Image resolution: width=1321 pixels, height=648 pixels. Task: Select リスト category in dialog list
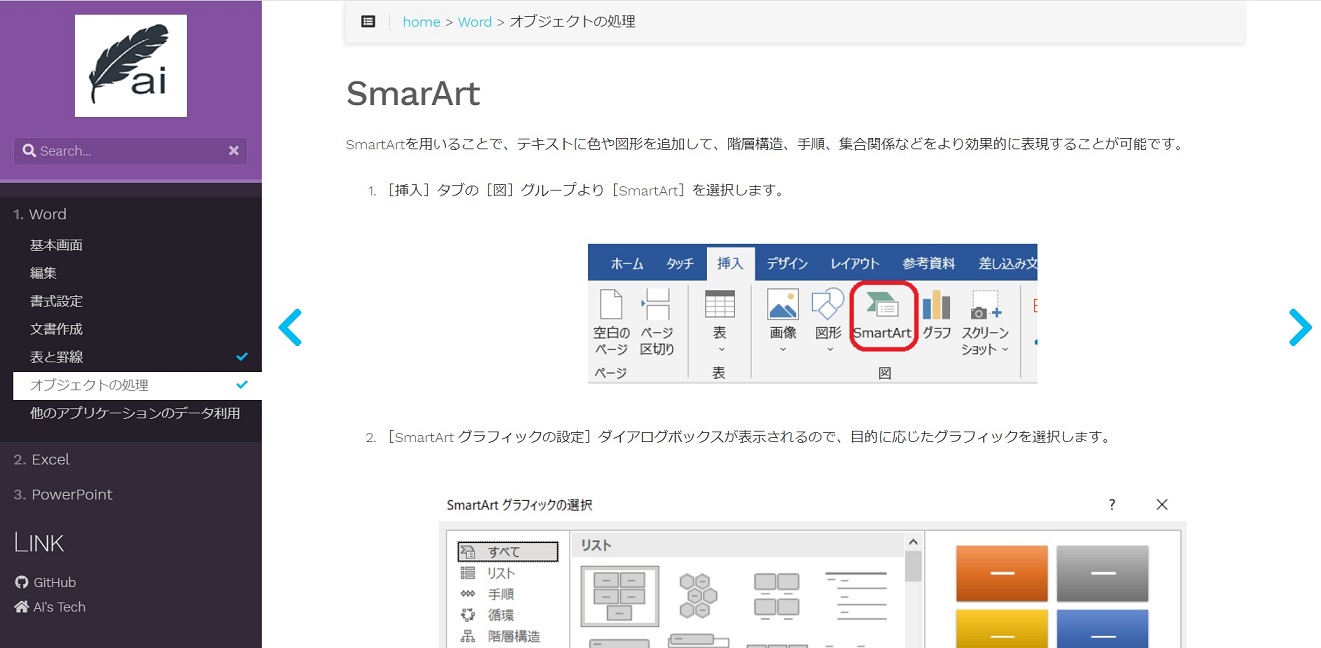pyautogui.click(x=501, y=573)
